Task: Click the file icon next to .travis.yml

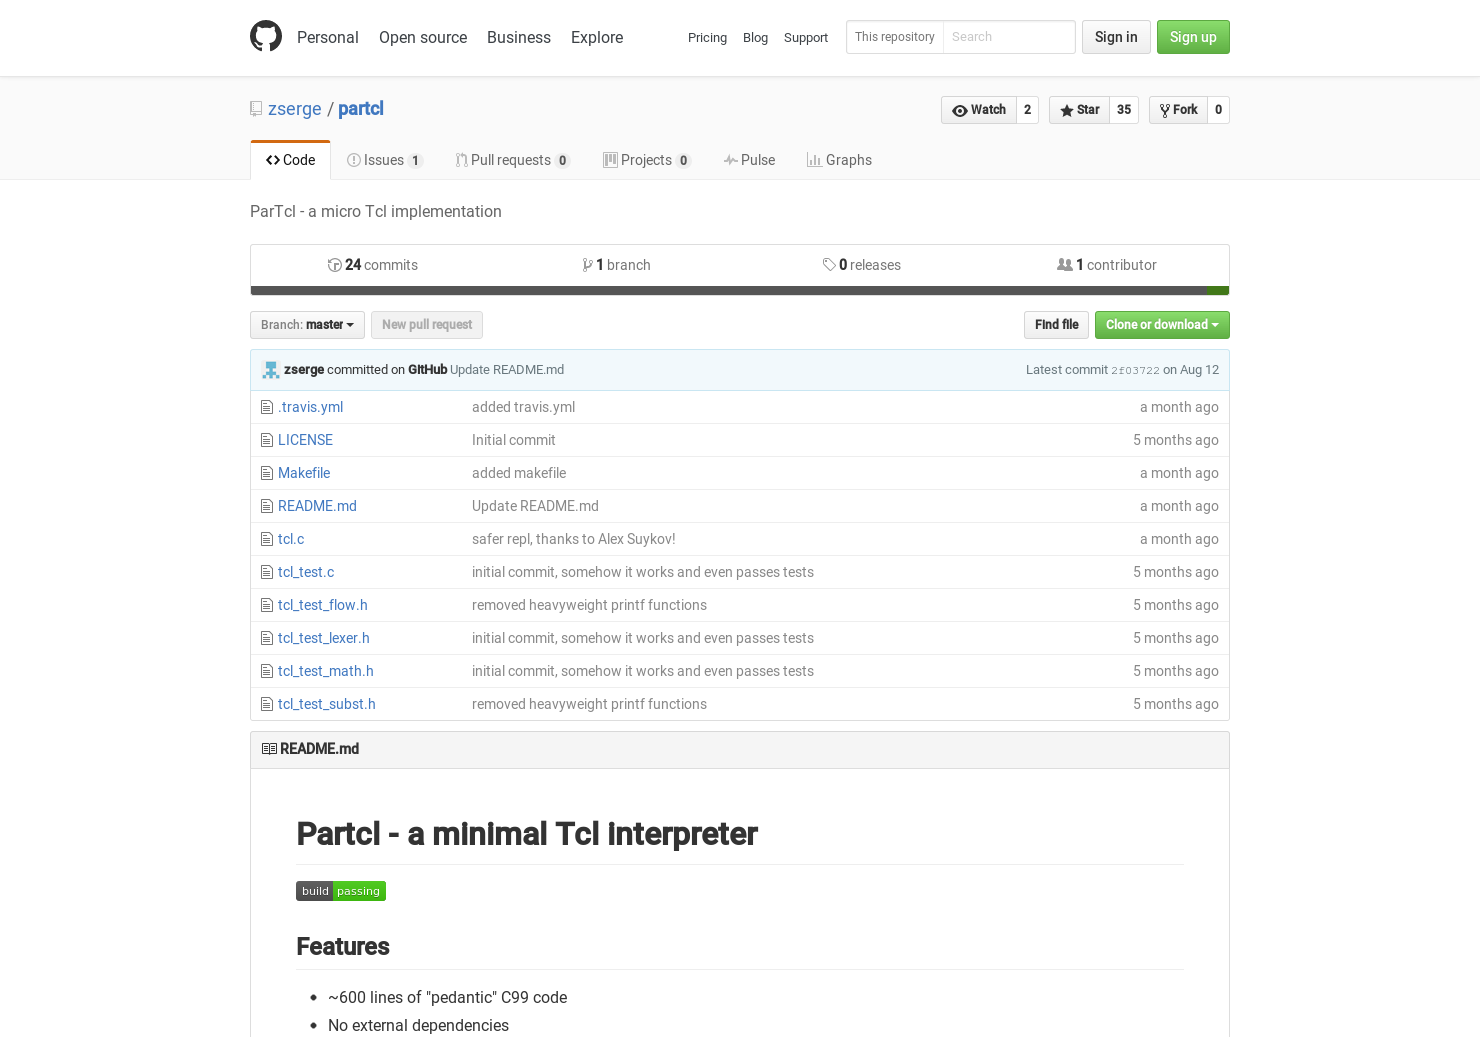Action: click(266, 407)
